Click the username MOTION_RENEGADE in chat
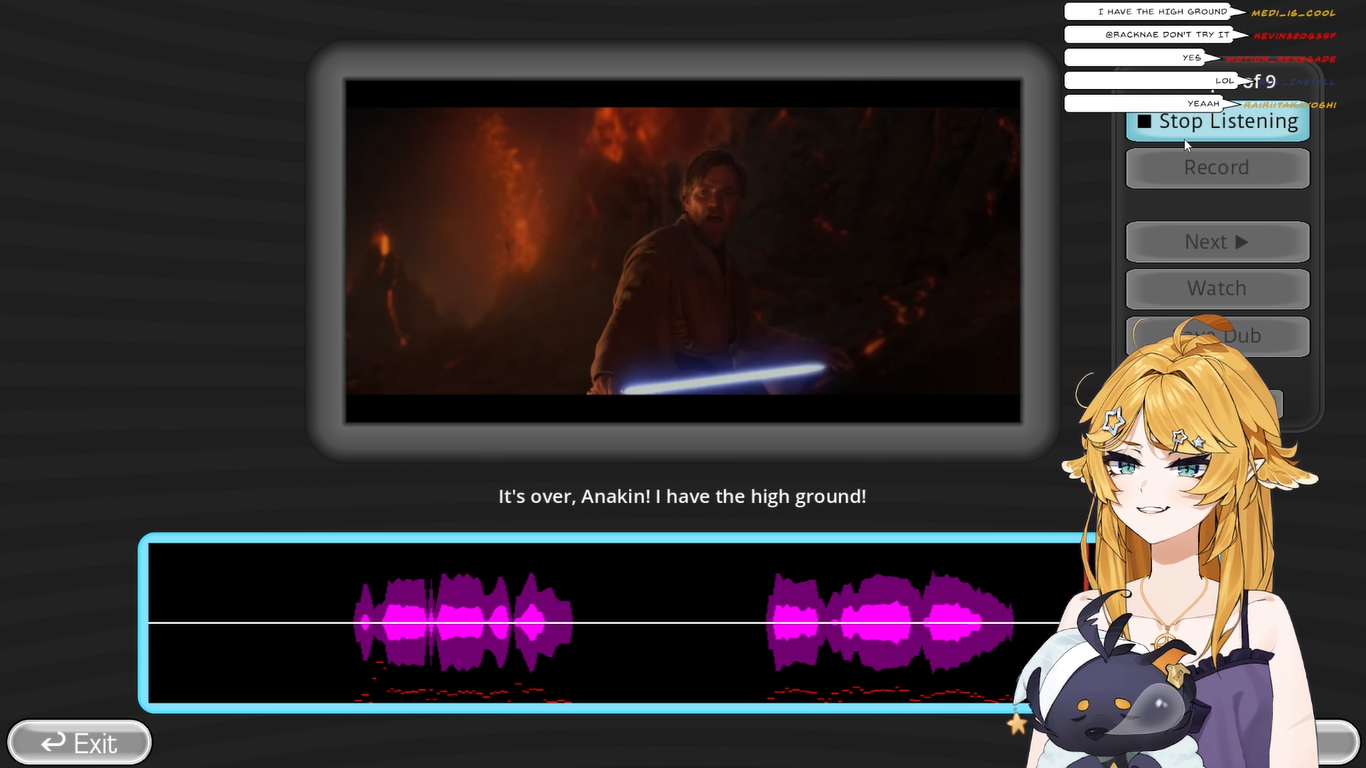Screen dimensions: 1366x768 [1281, 59]
